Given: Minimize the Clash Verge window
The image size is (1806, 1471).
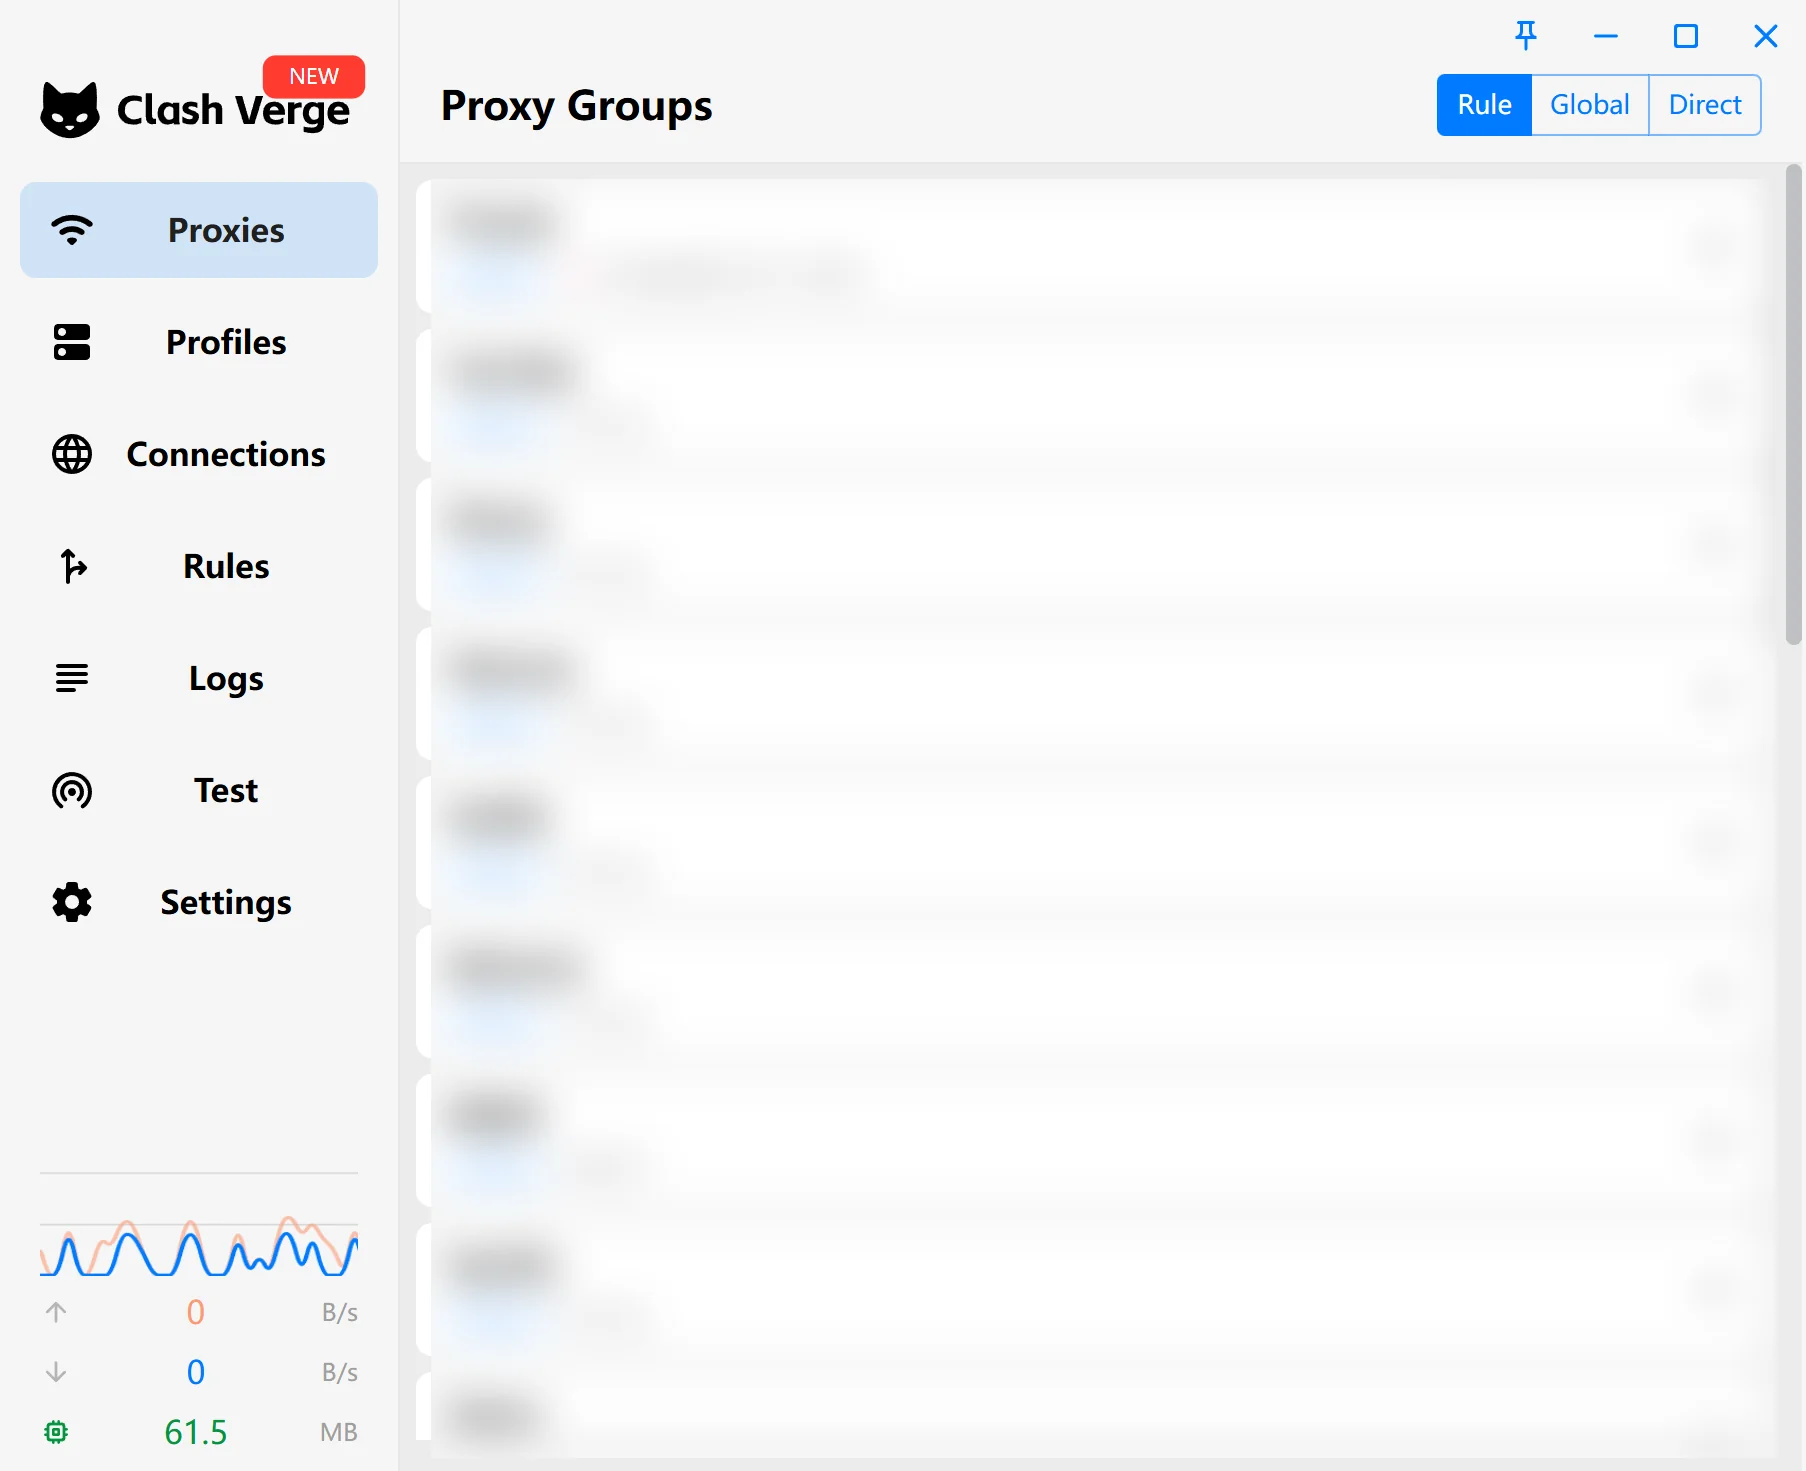Looking at the screenshot, I should 1606,36.
